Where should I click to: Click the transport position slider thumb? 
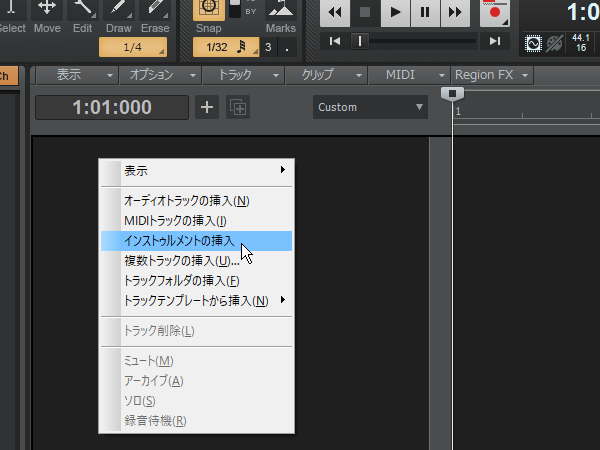(x=360, y=41)
